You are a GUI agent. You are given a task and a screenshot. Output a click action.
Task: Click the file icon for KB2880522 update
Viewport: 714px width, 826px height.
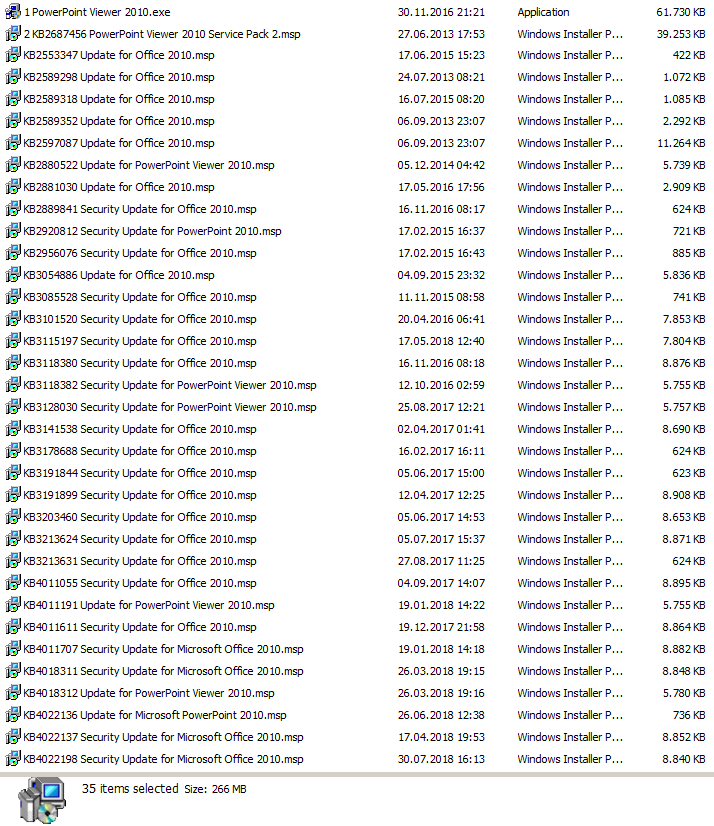tap(13, 166)
